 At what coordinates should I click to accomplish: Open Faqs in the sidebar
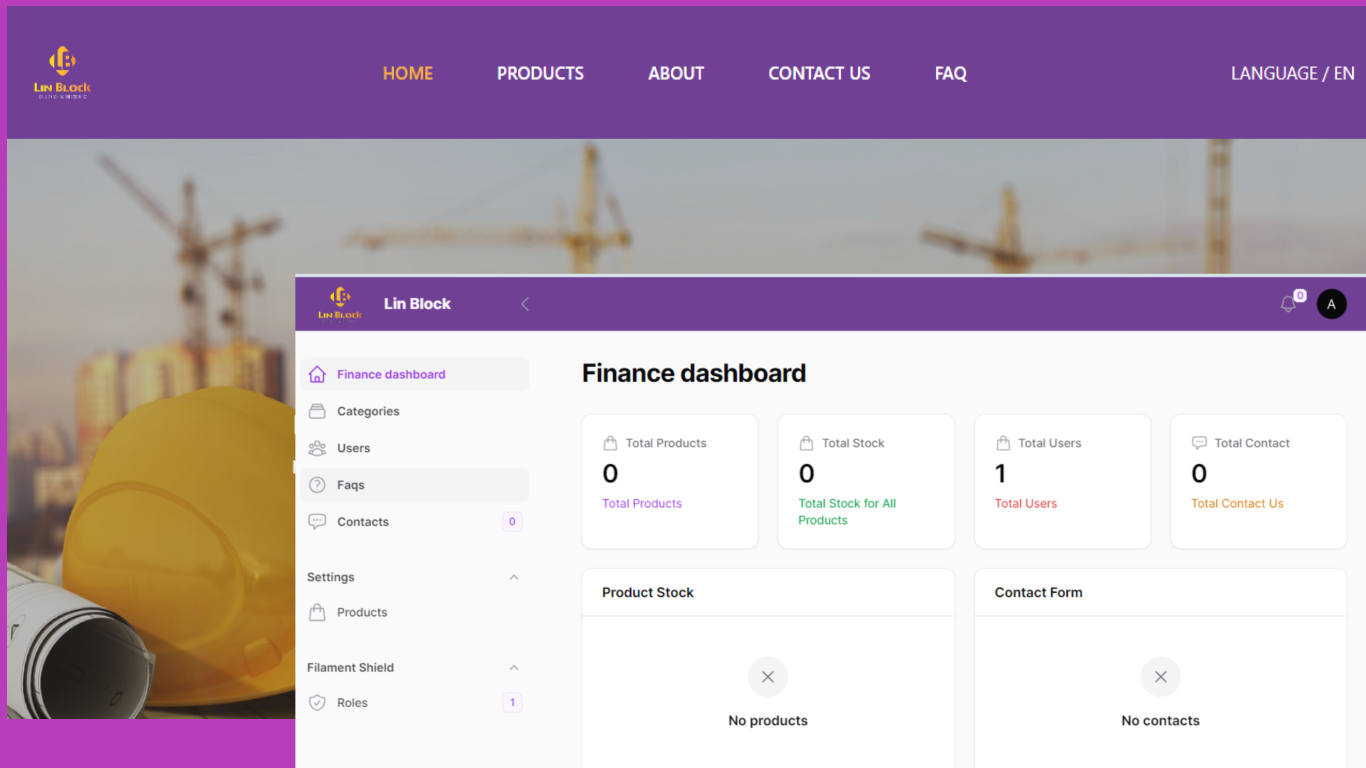[x=415, y=485]
